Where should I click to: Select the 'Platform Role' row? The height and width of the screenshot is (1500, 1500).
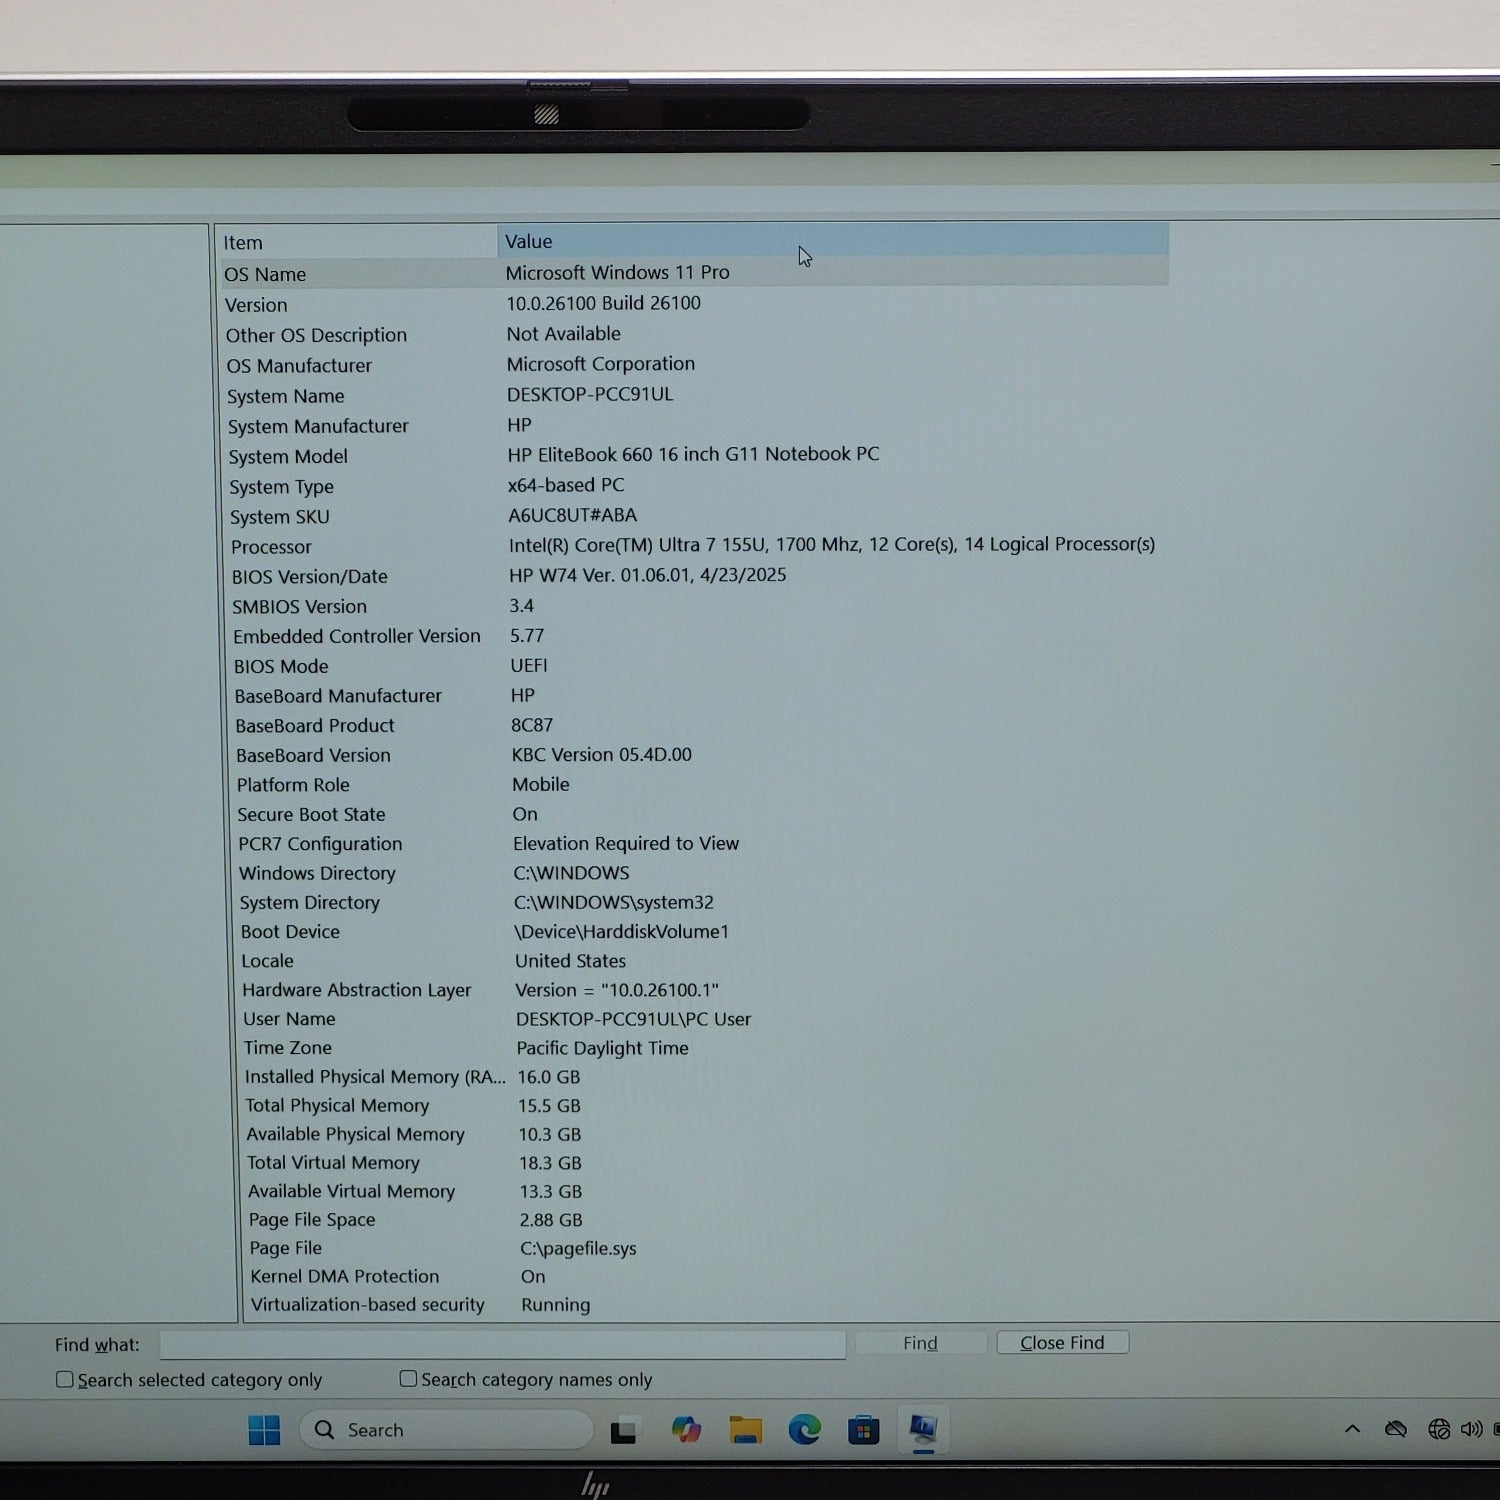[293, 785]
